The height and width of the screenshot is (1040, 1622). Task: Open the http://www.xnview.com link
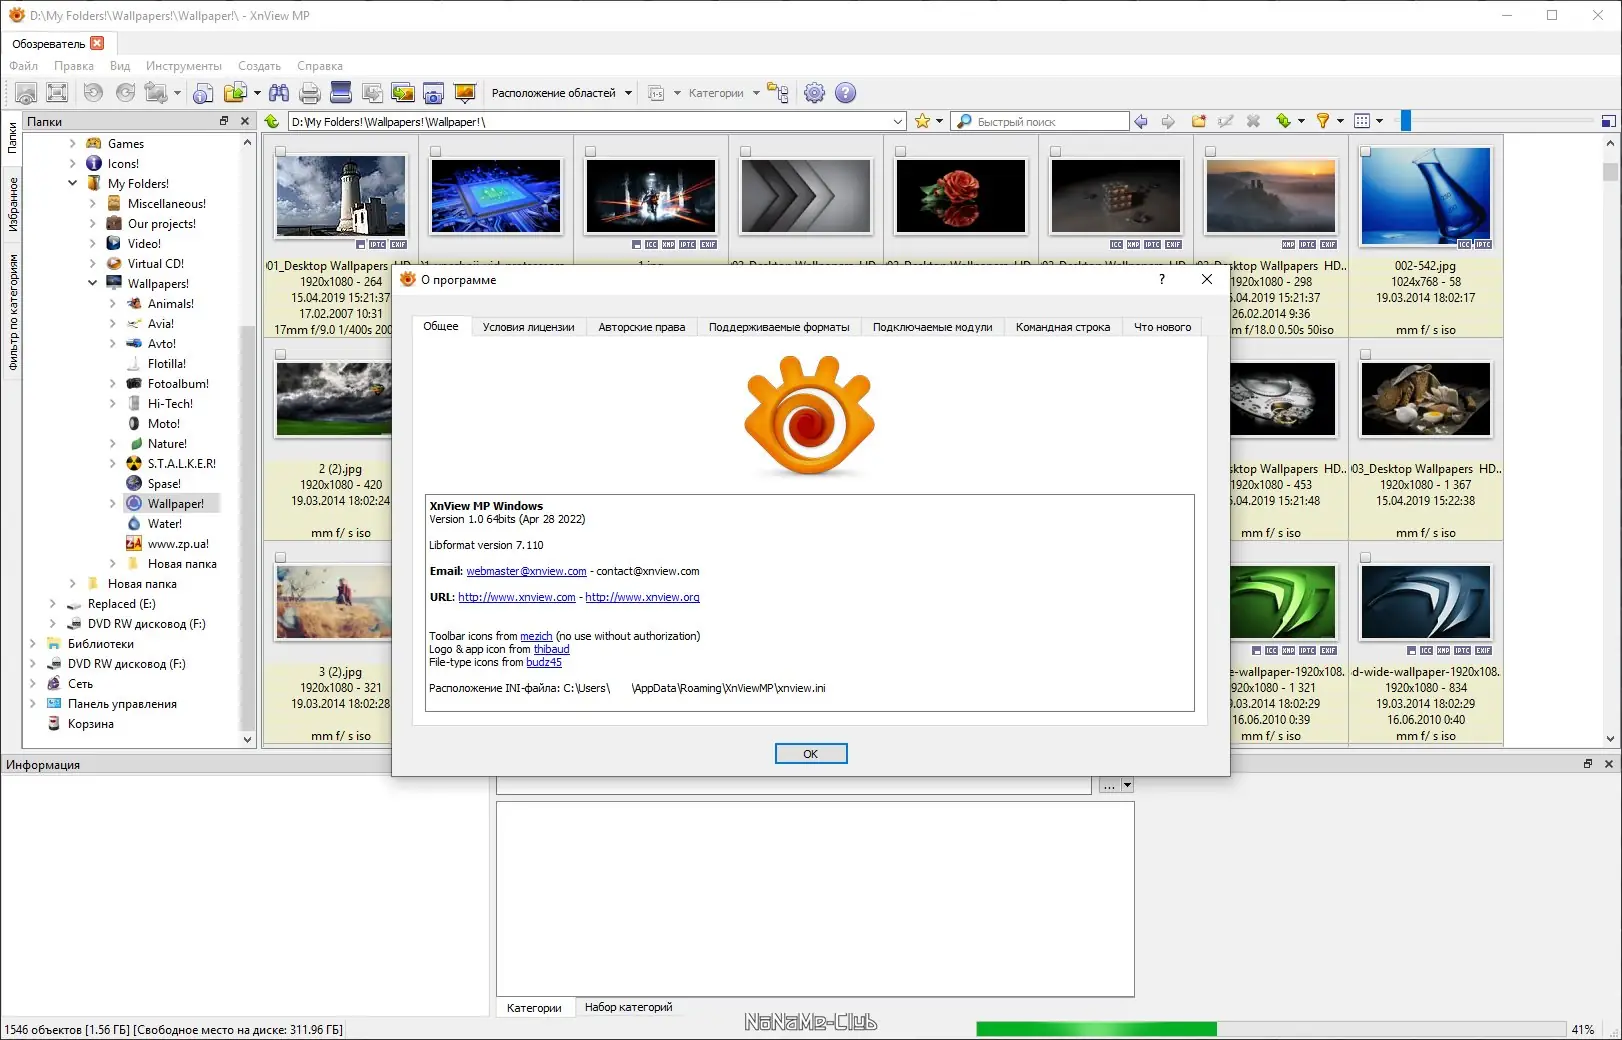pos(517,597)
